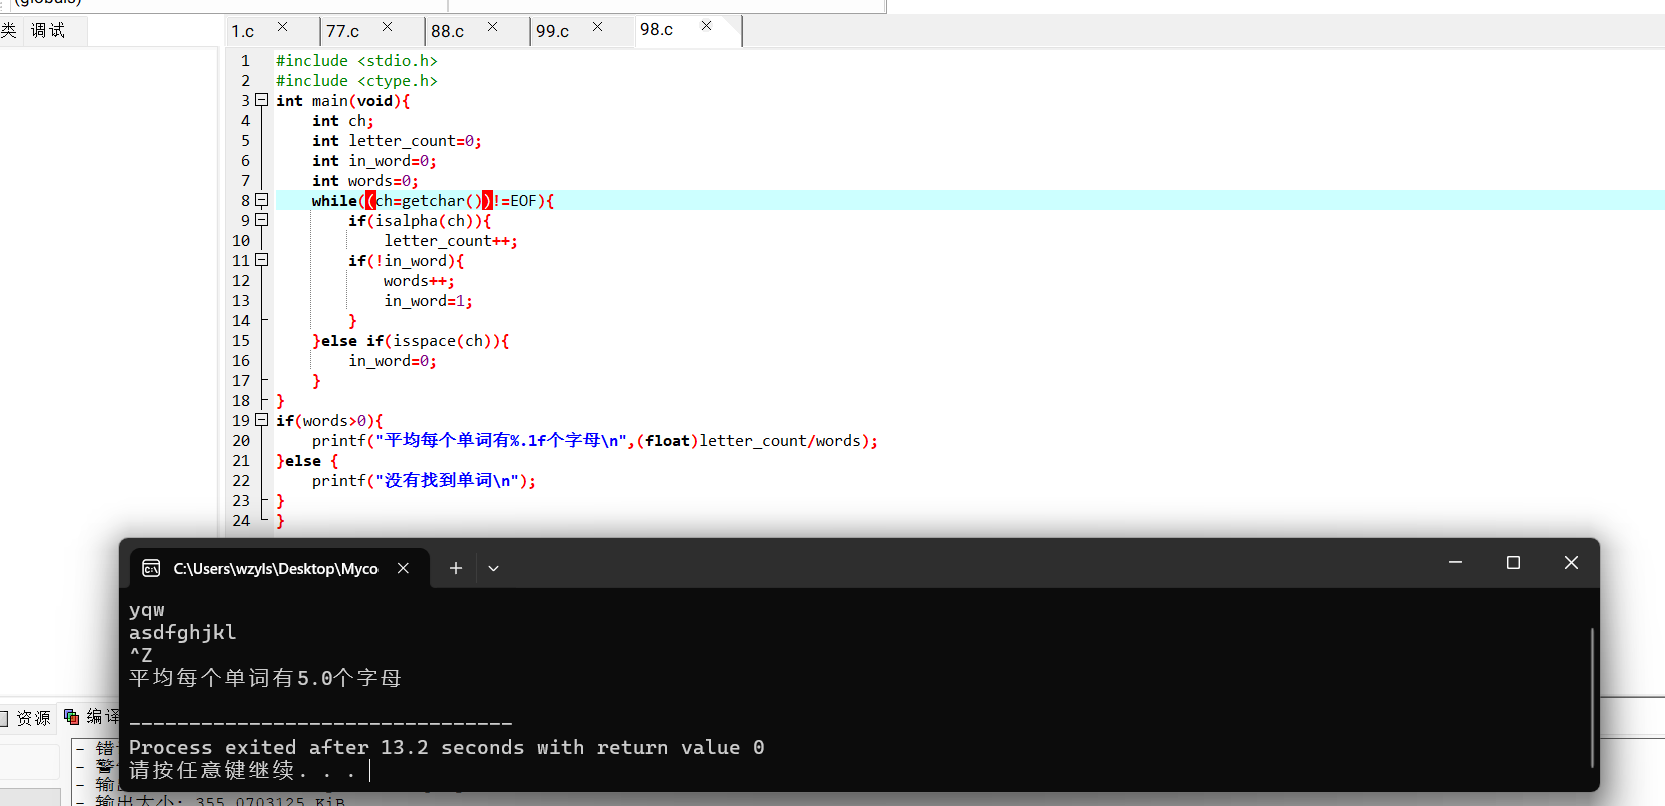Click the printf line with 平均每个单词有
The width and height of the screenshot is (1665, 806).
[x=595, y=440]
